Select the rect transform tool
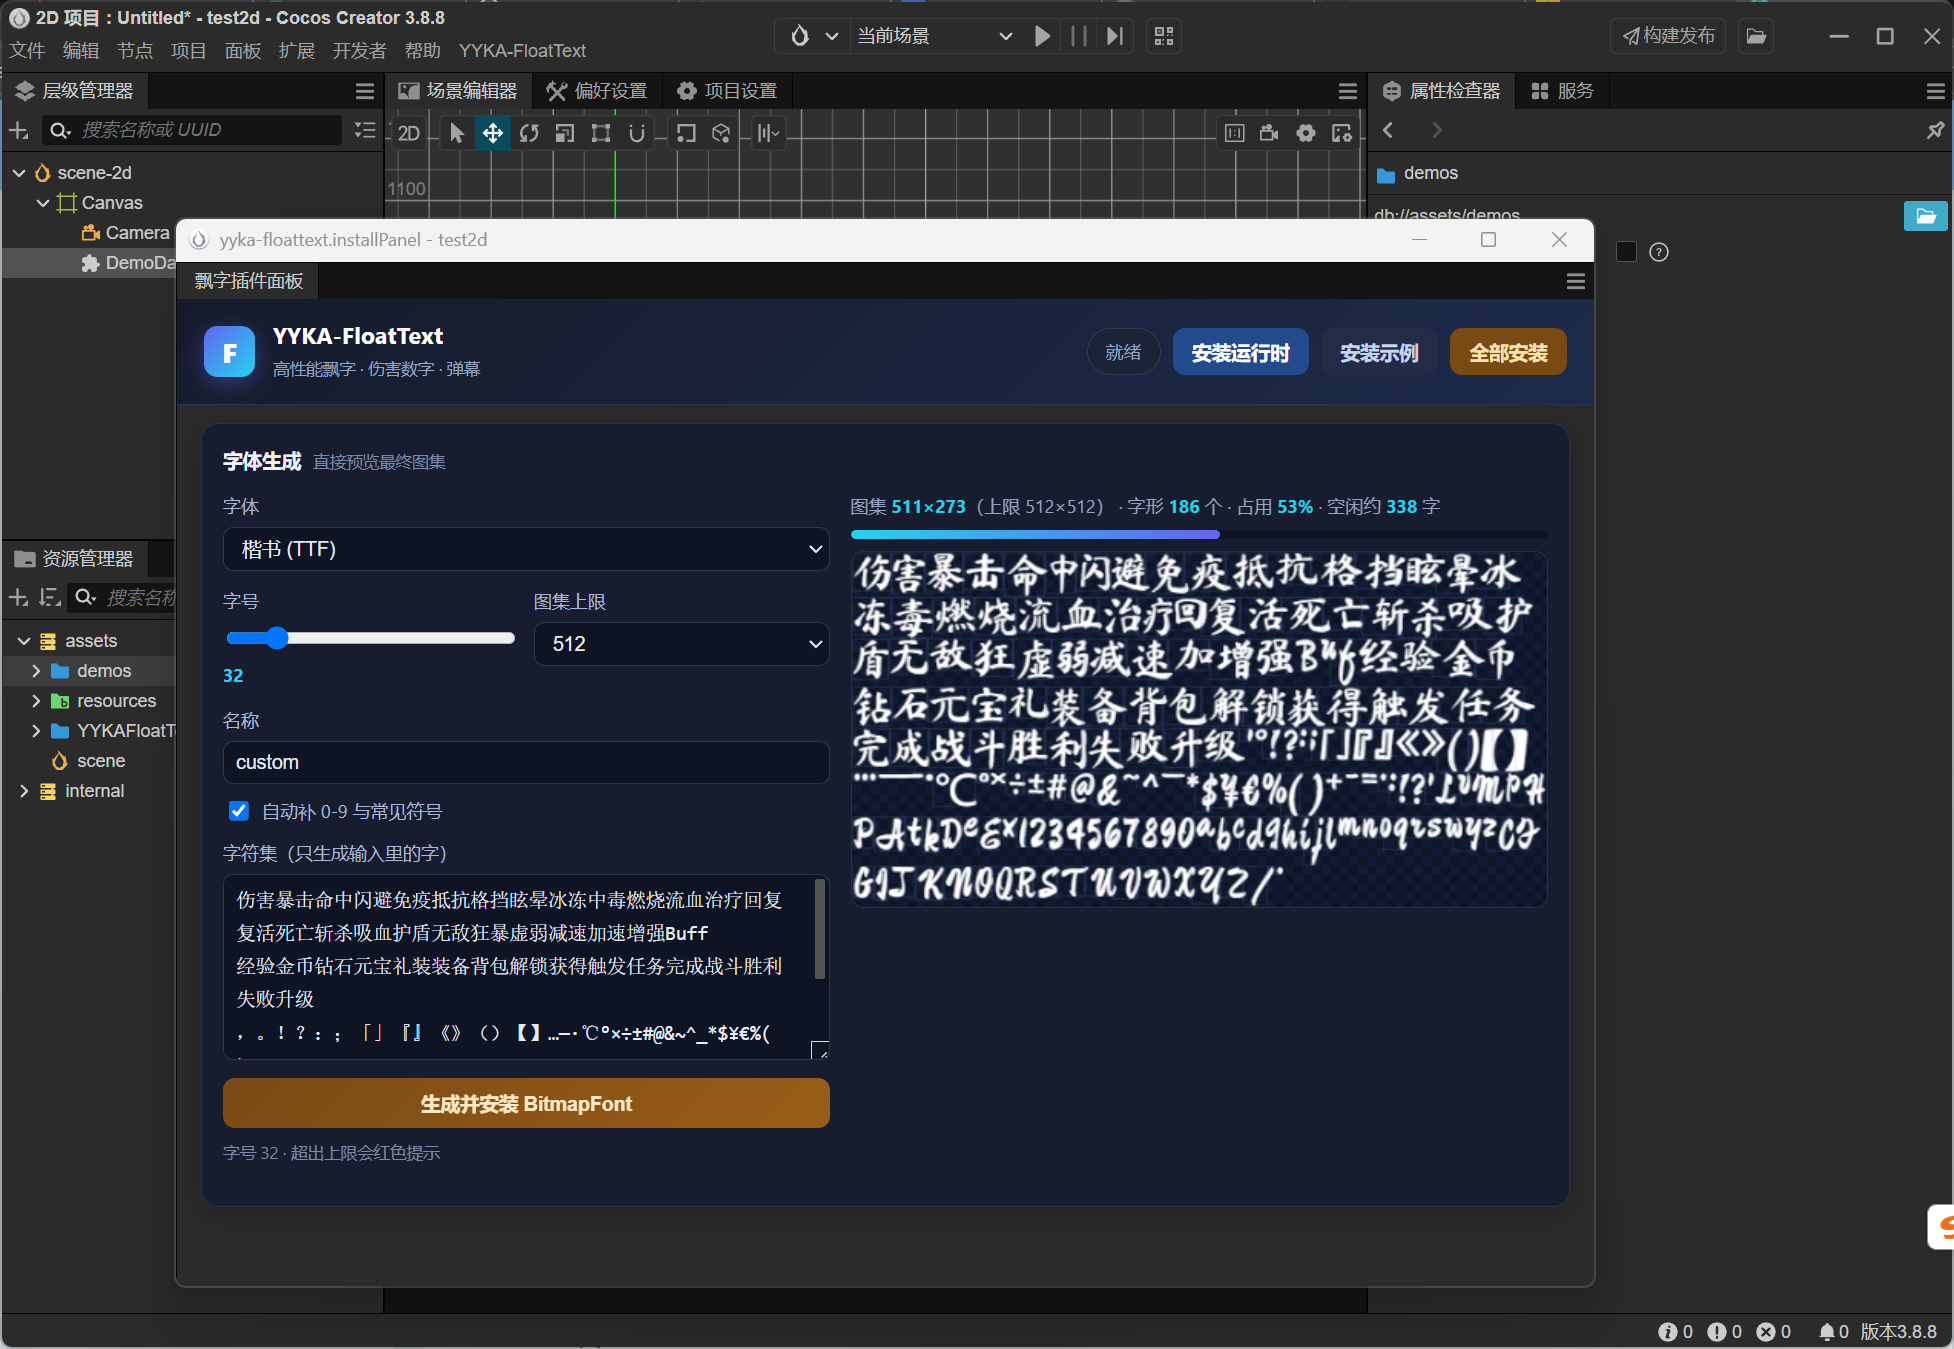 point(601,133)
